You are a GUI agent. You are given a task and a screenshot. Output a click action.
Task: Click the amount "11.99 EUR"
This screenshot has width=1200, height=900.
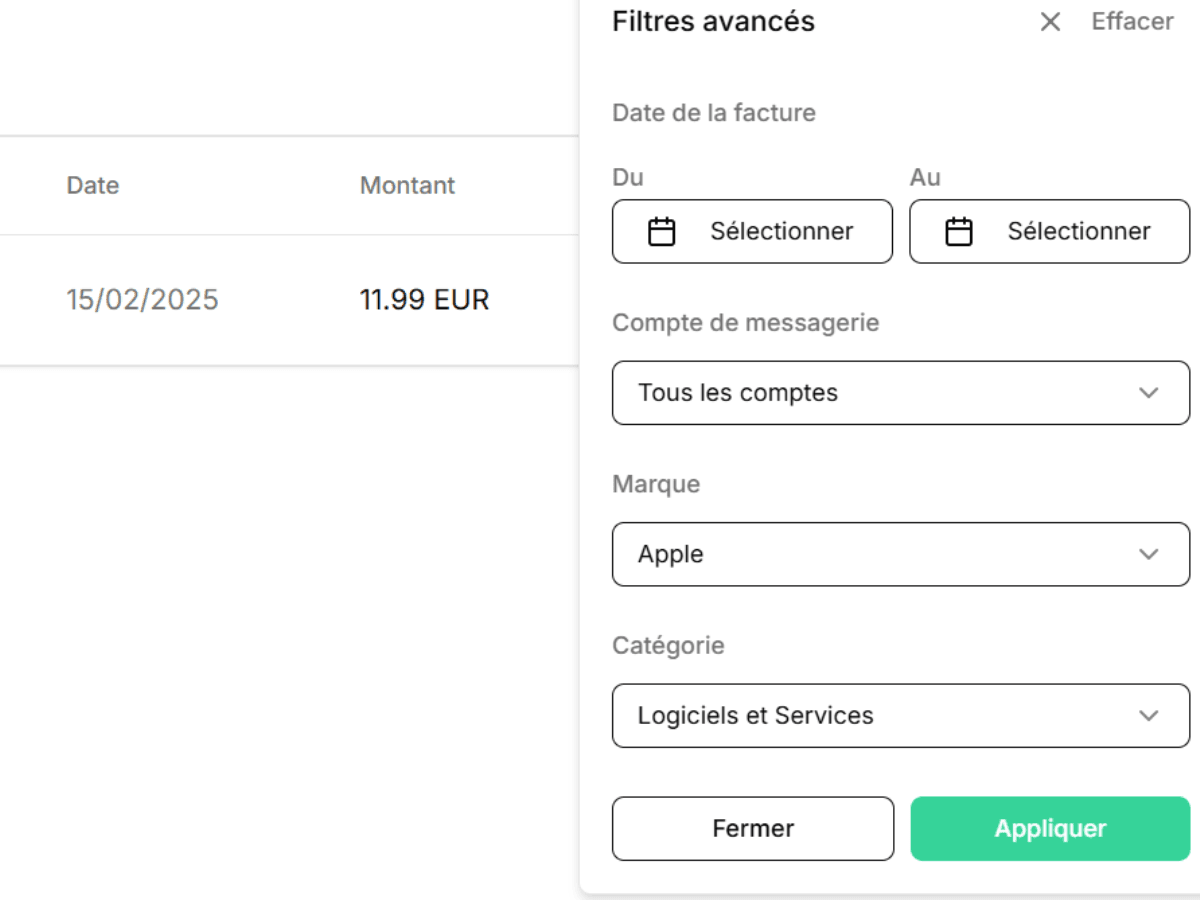424,299
